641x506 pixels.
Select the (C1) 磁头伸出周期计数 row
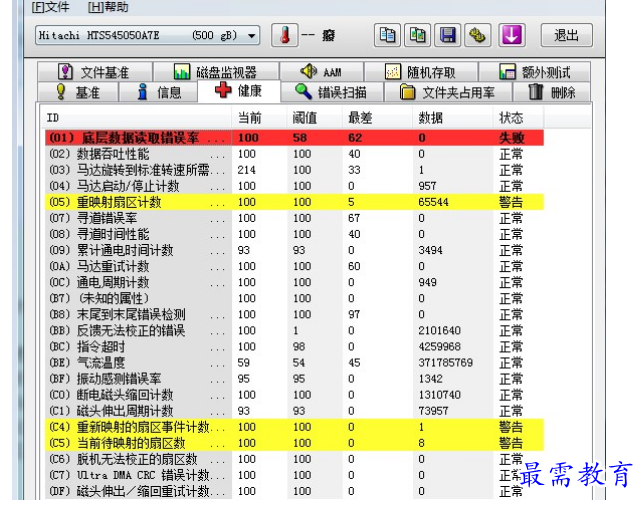(294, 411)
